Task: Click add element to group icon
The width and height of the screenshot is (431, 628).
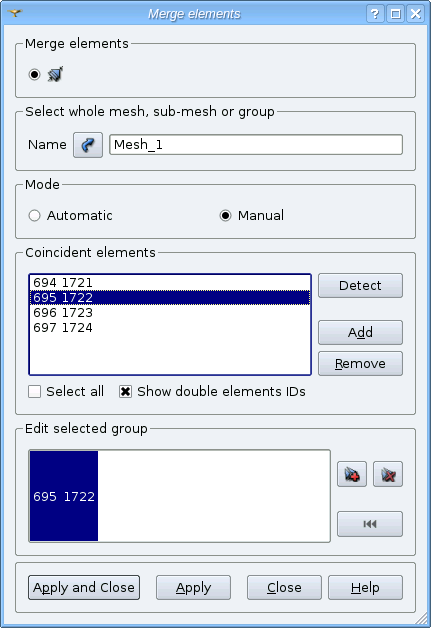Action: click(352, 474)
